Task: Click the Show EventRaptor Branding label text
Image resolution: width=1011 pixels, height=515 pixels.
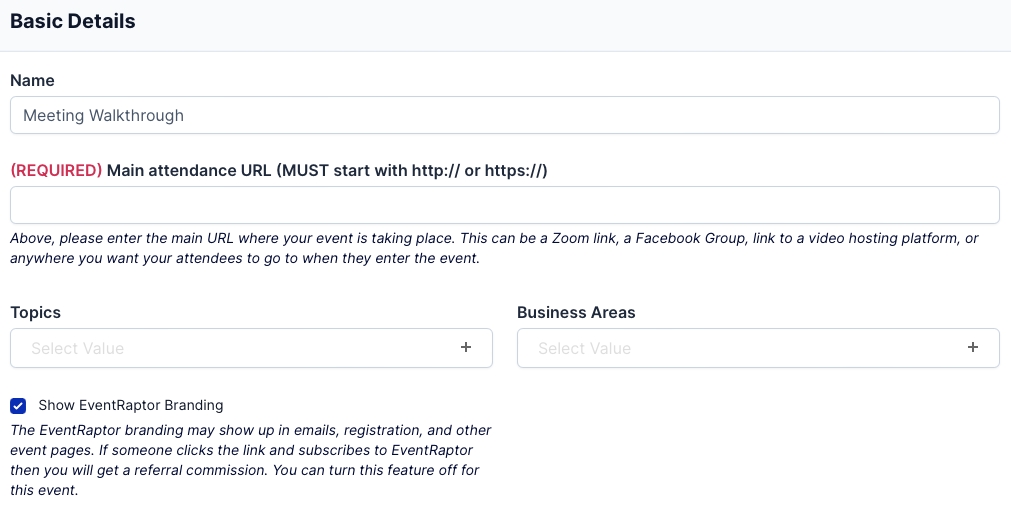Action: pyautogui.click(x=131, y=406)
